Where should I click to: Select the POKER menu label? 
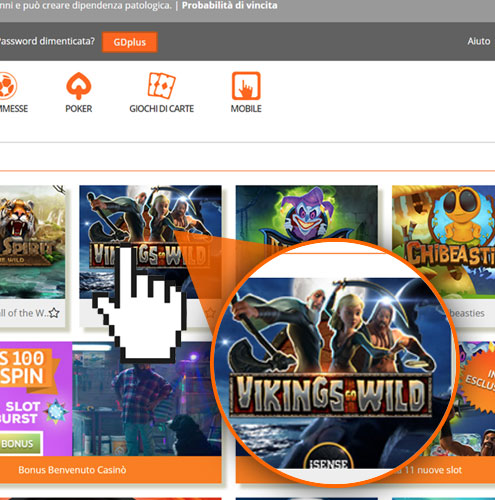click(x=79, y=109)
